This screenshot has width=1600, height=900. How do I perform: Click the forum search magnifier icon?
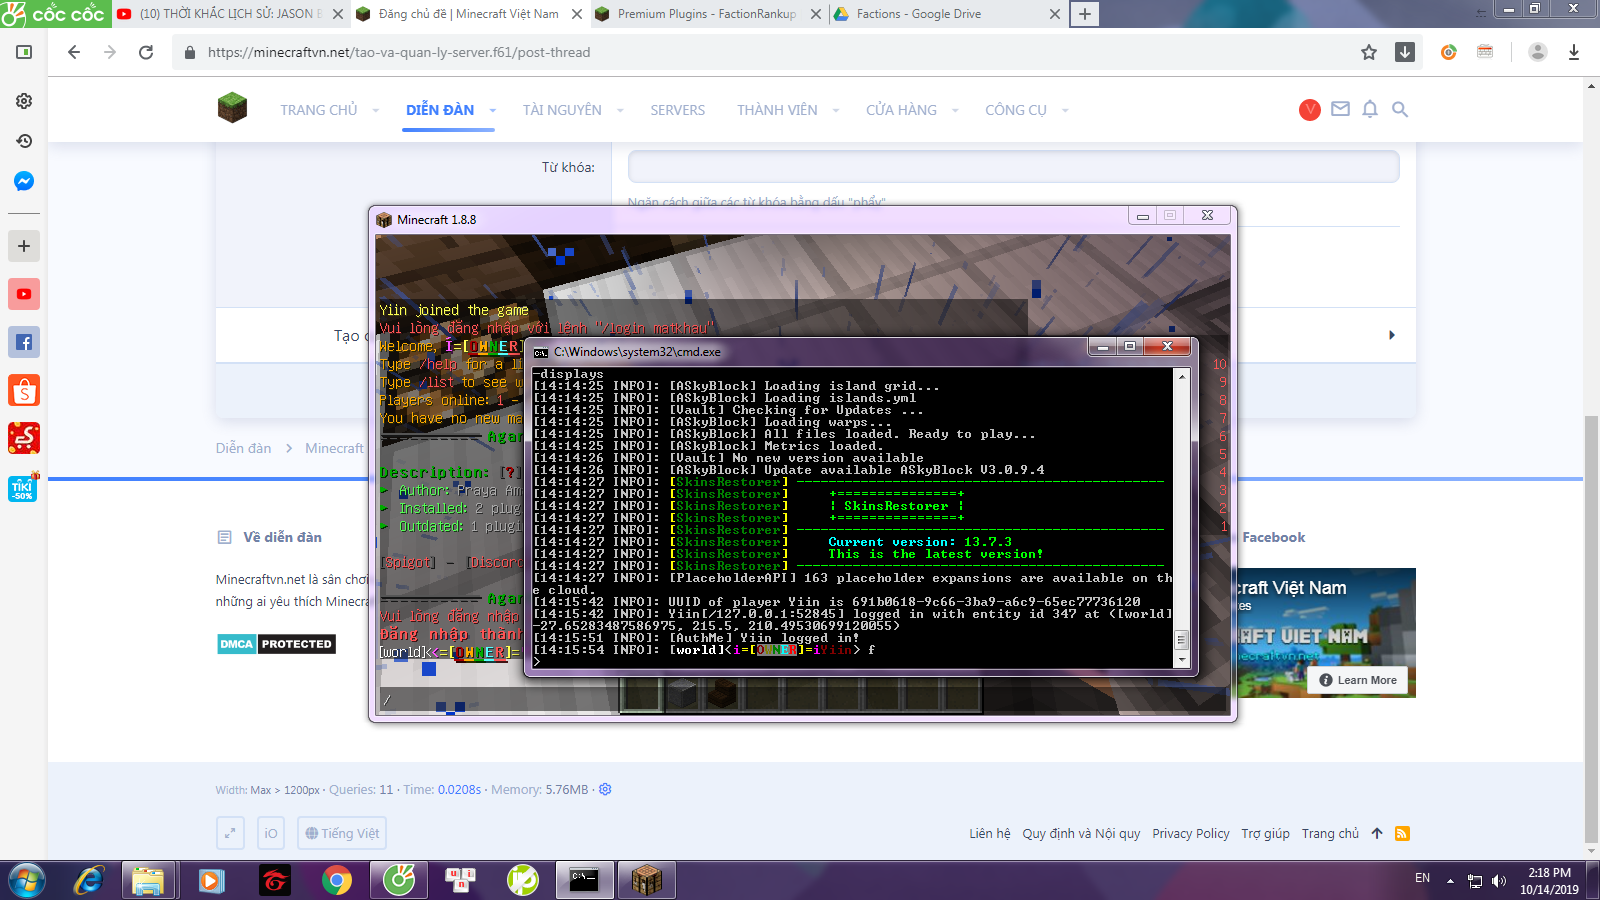[1400, 109]
